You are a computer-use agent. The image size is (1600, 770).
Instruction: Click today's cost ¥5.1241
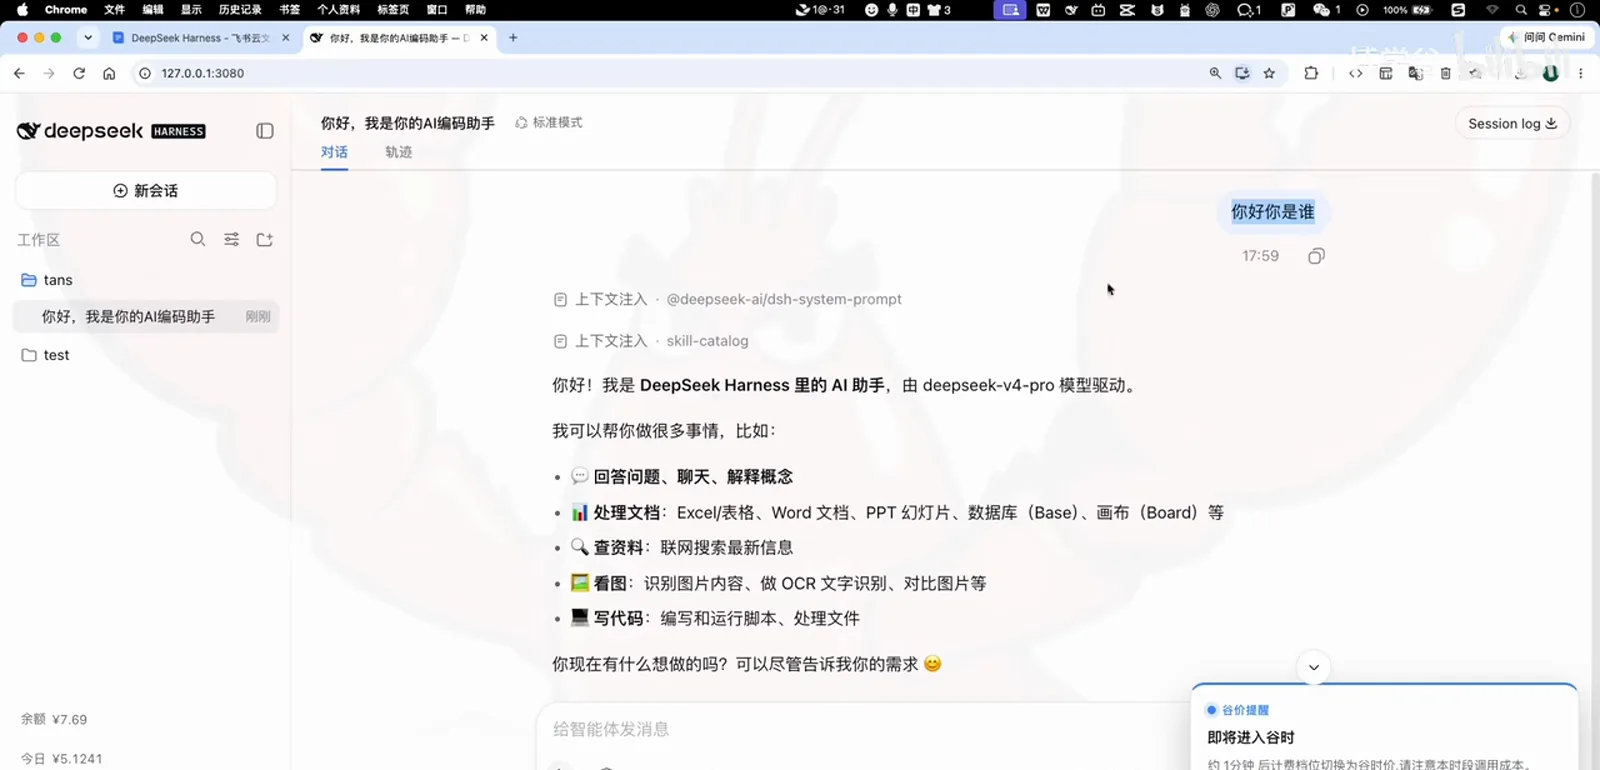[x=62, y=758]
